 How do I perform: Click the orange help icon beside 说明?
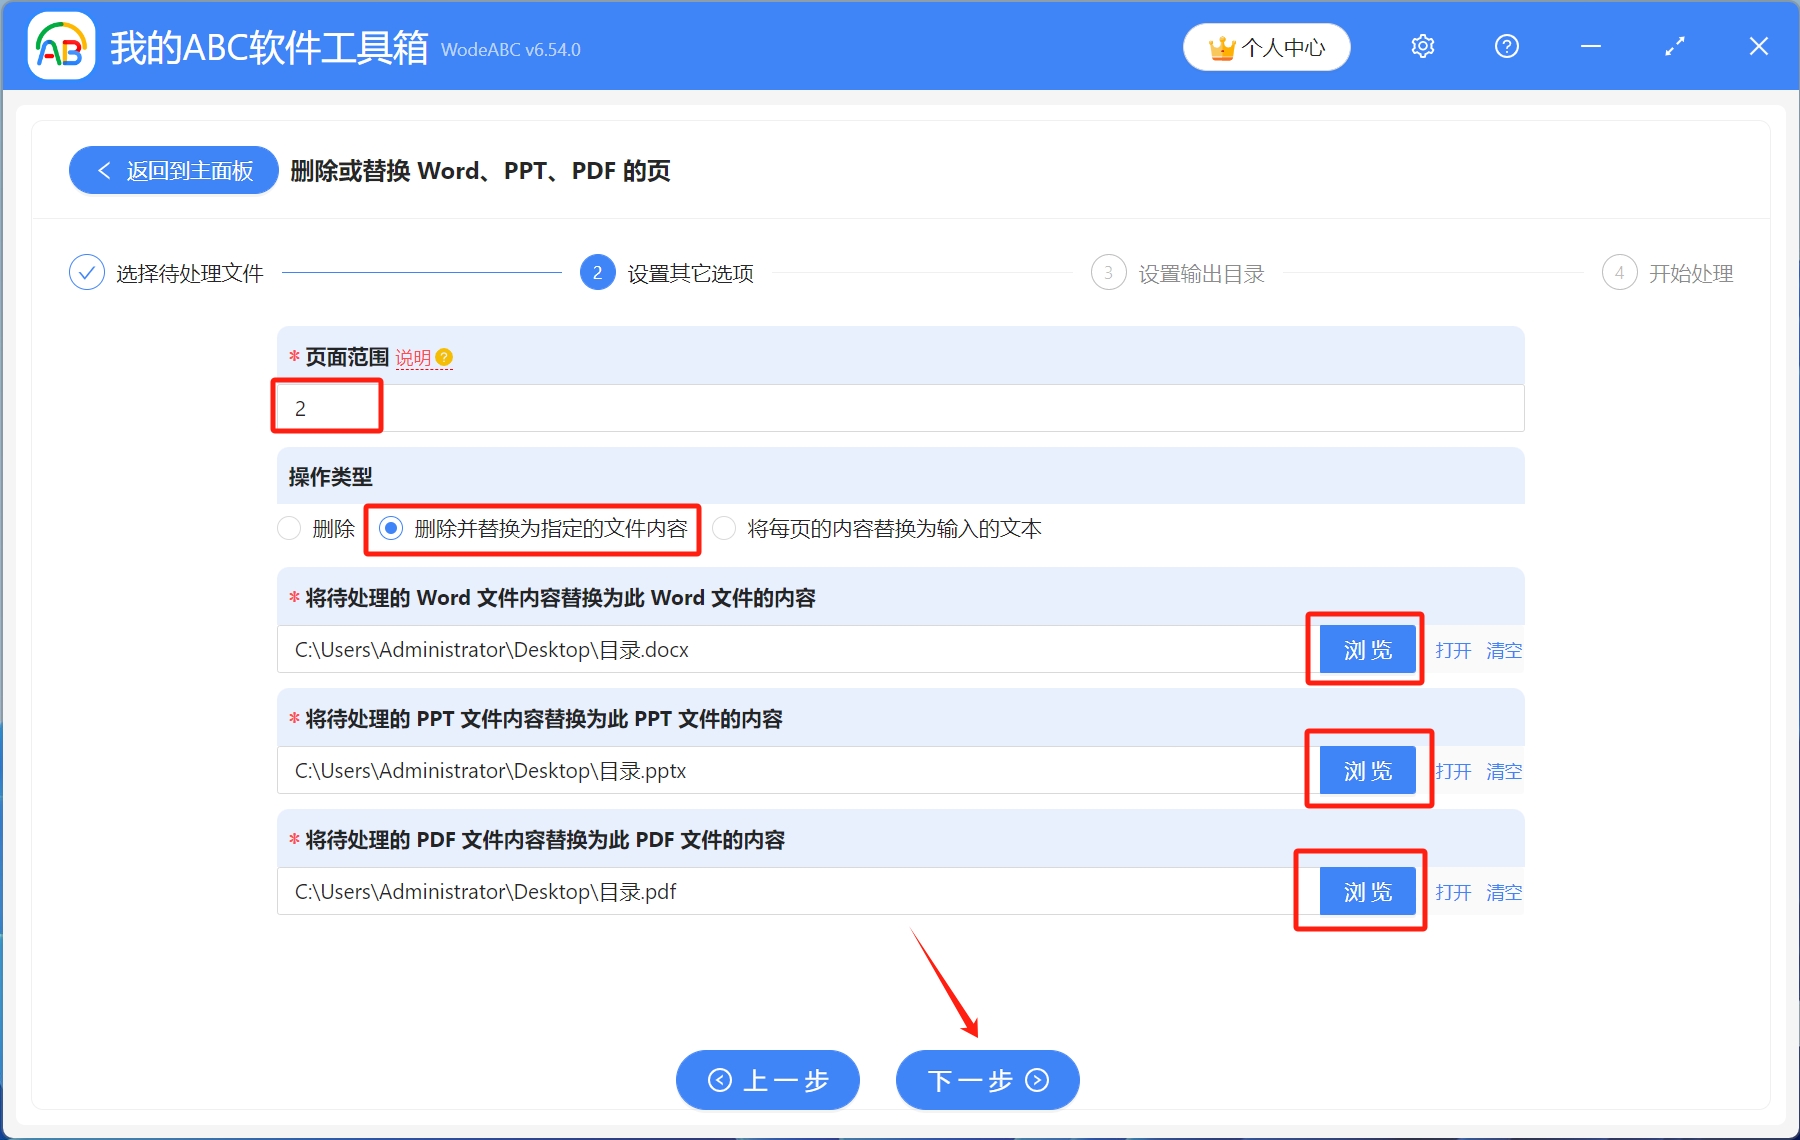(445, 357)
